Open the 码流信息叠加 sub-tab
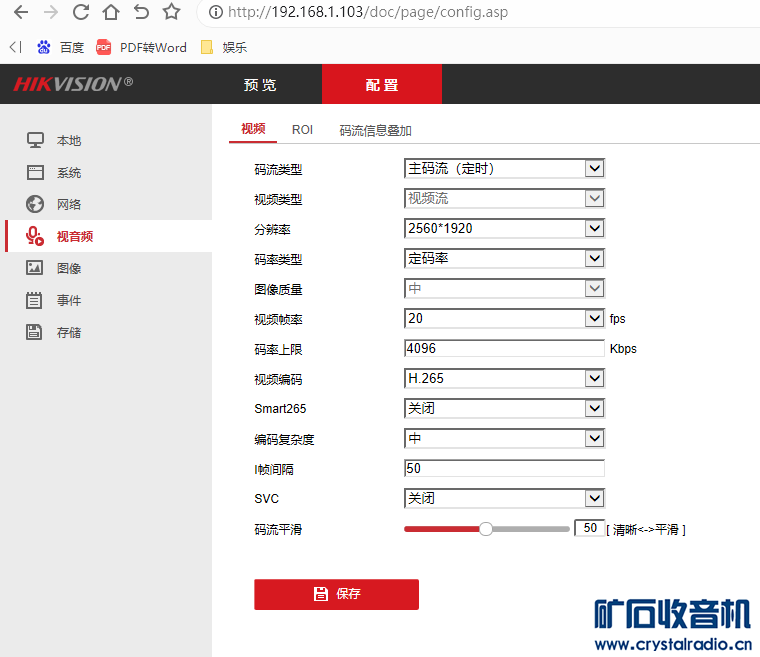 (375, 130)
